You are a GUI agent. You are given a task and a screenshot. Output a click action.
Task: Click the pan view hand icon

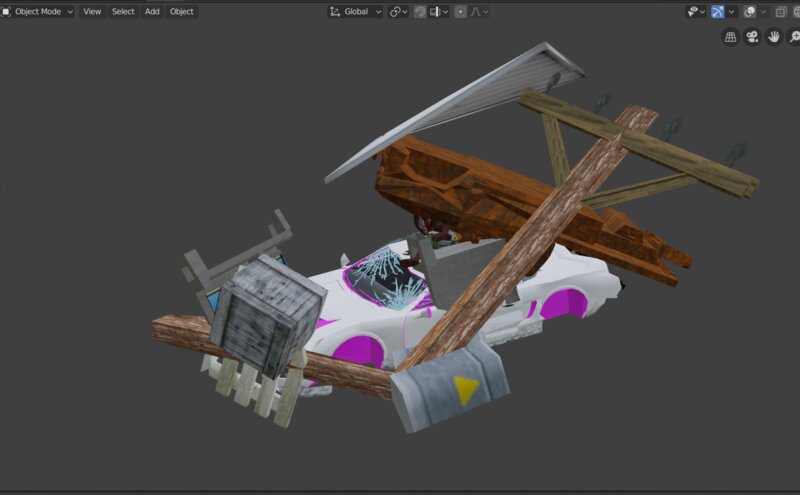[x=774, y=37]
